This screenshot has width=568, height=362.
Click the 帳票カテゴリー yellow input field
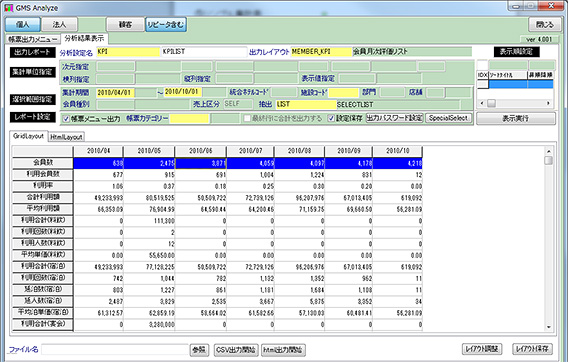tap(189, 118)
